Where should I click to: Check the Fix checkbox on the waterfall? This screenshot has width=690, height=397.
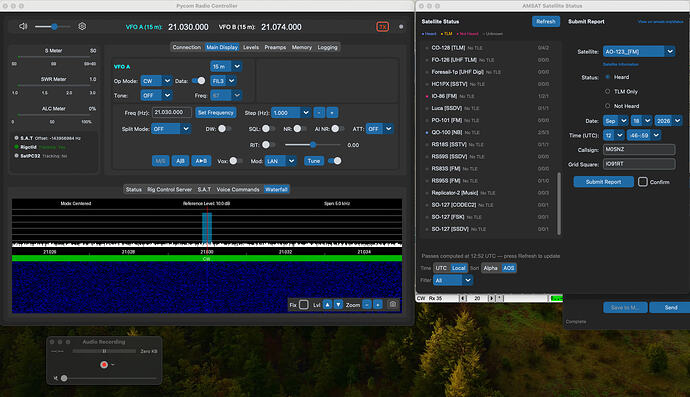click(304, 305)
